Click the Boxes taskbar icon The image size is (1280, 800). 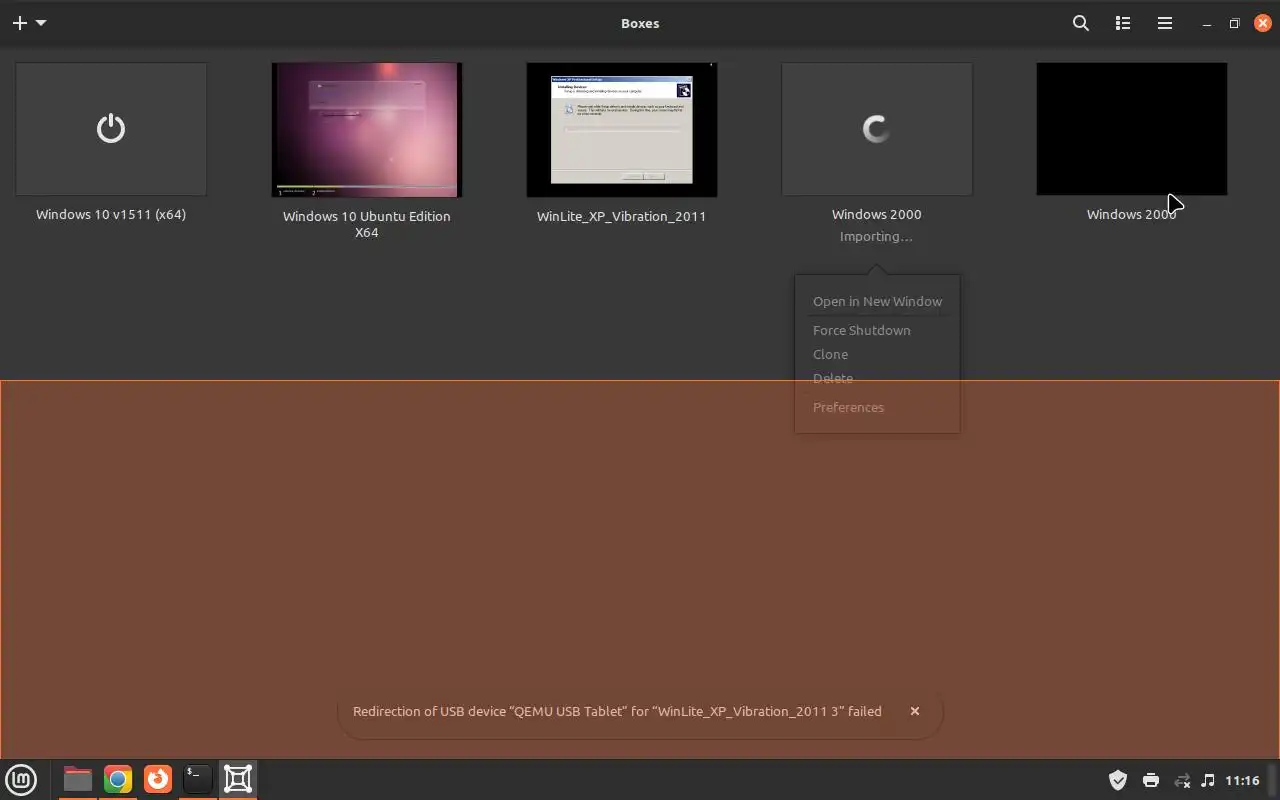tap(238, 779)
